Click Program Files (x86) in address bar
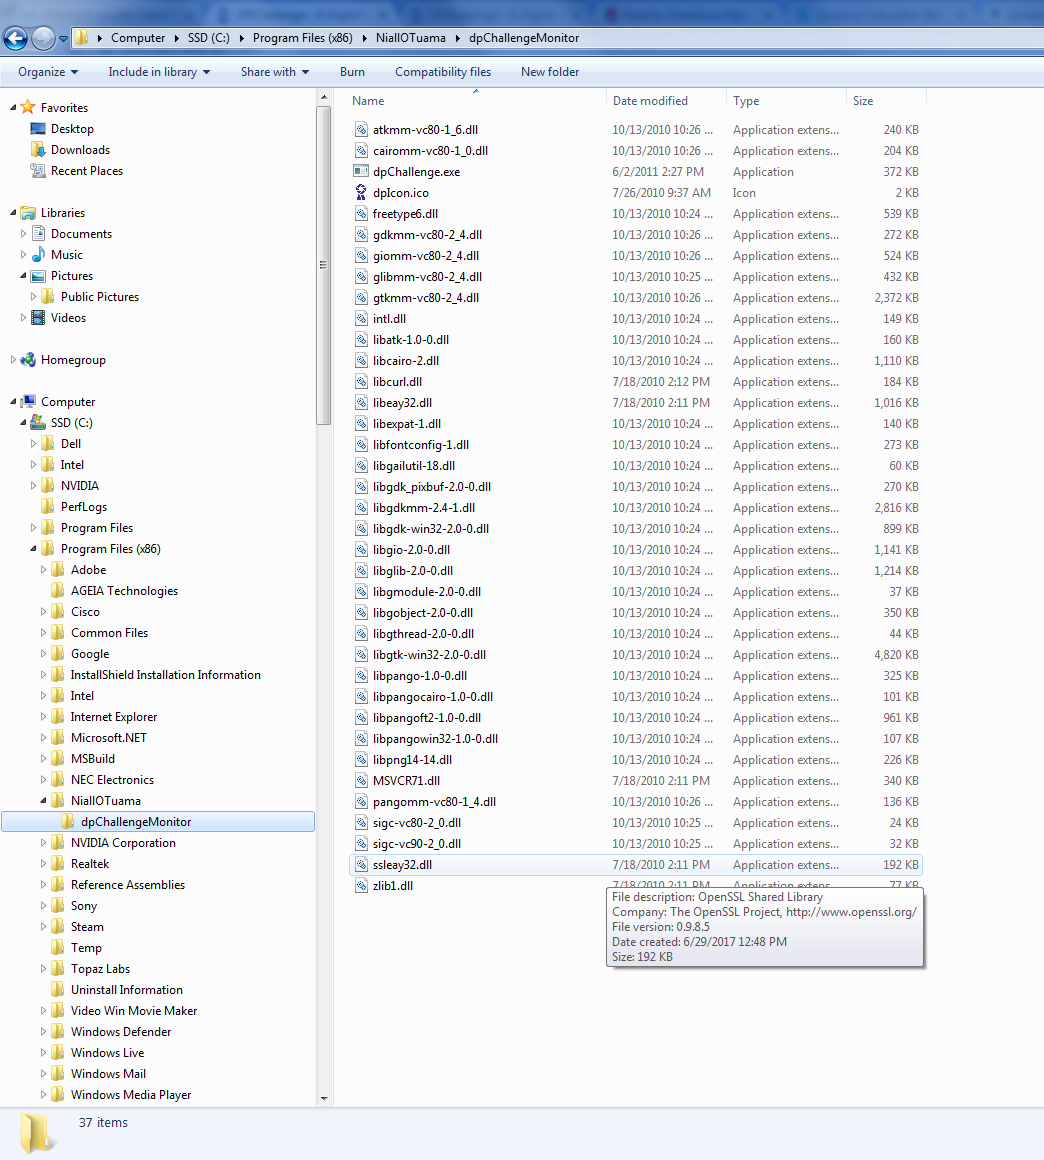This screenshot has height=1160, width=1044. click(x=303, y=38)
